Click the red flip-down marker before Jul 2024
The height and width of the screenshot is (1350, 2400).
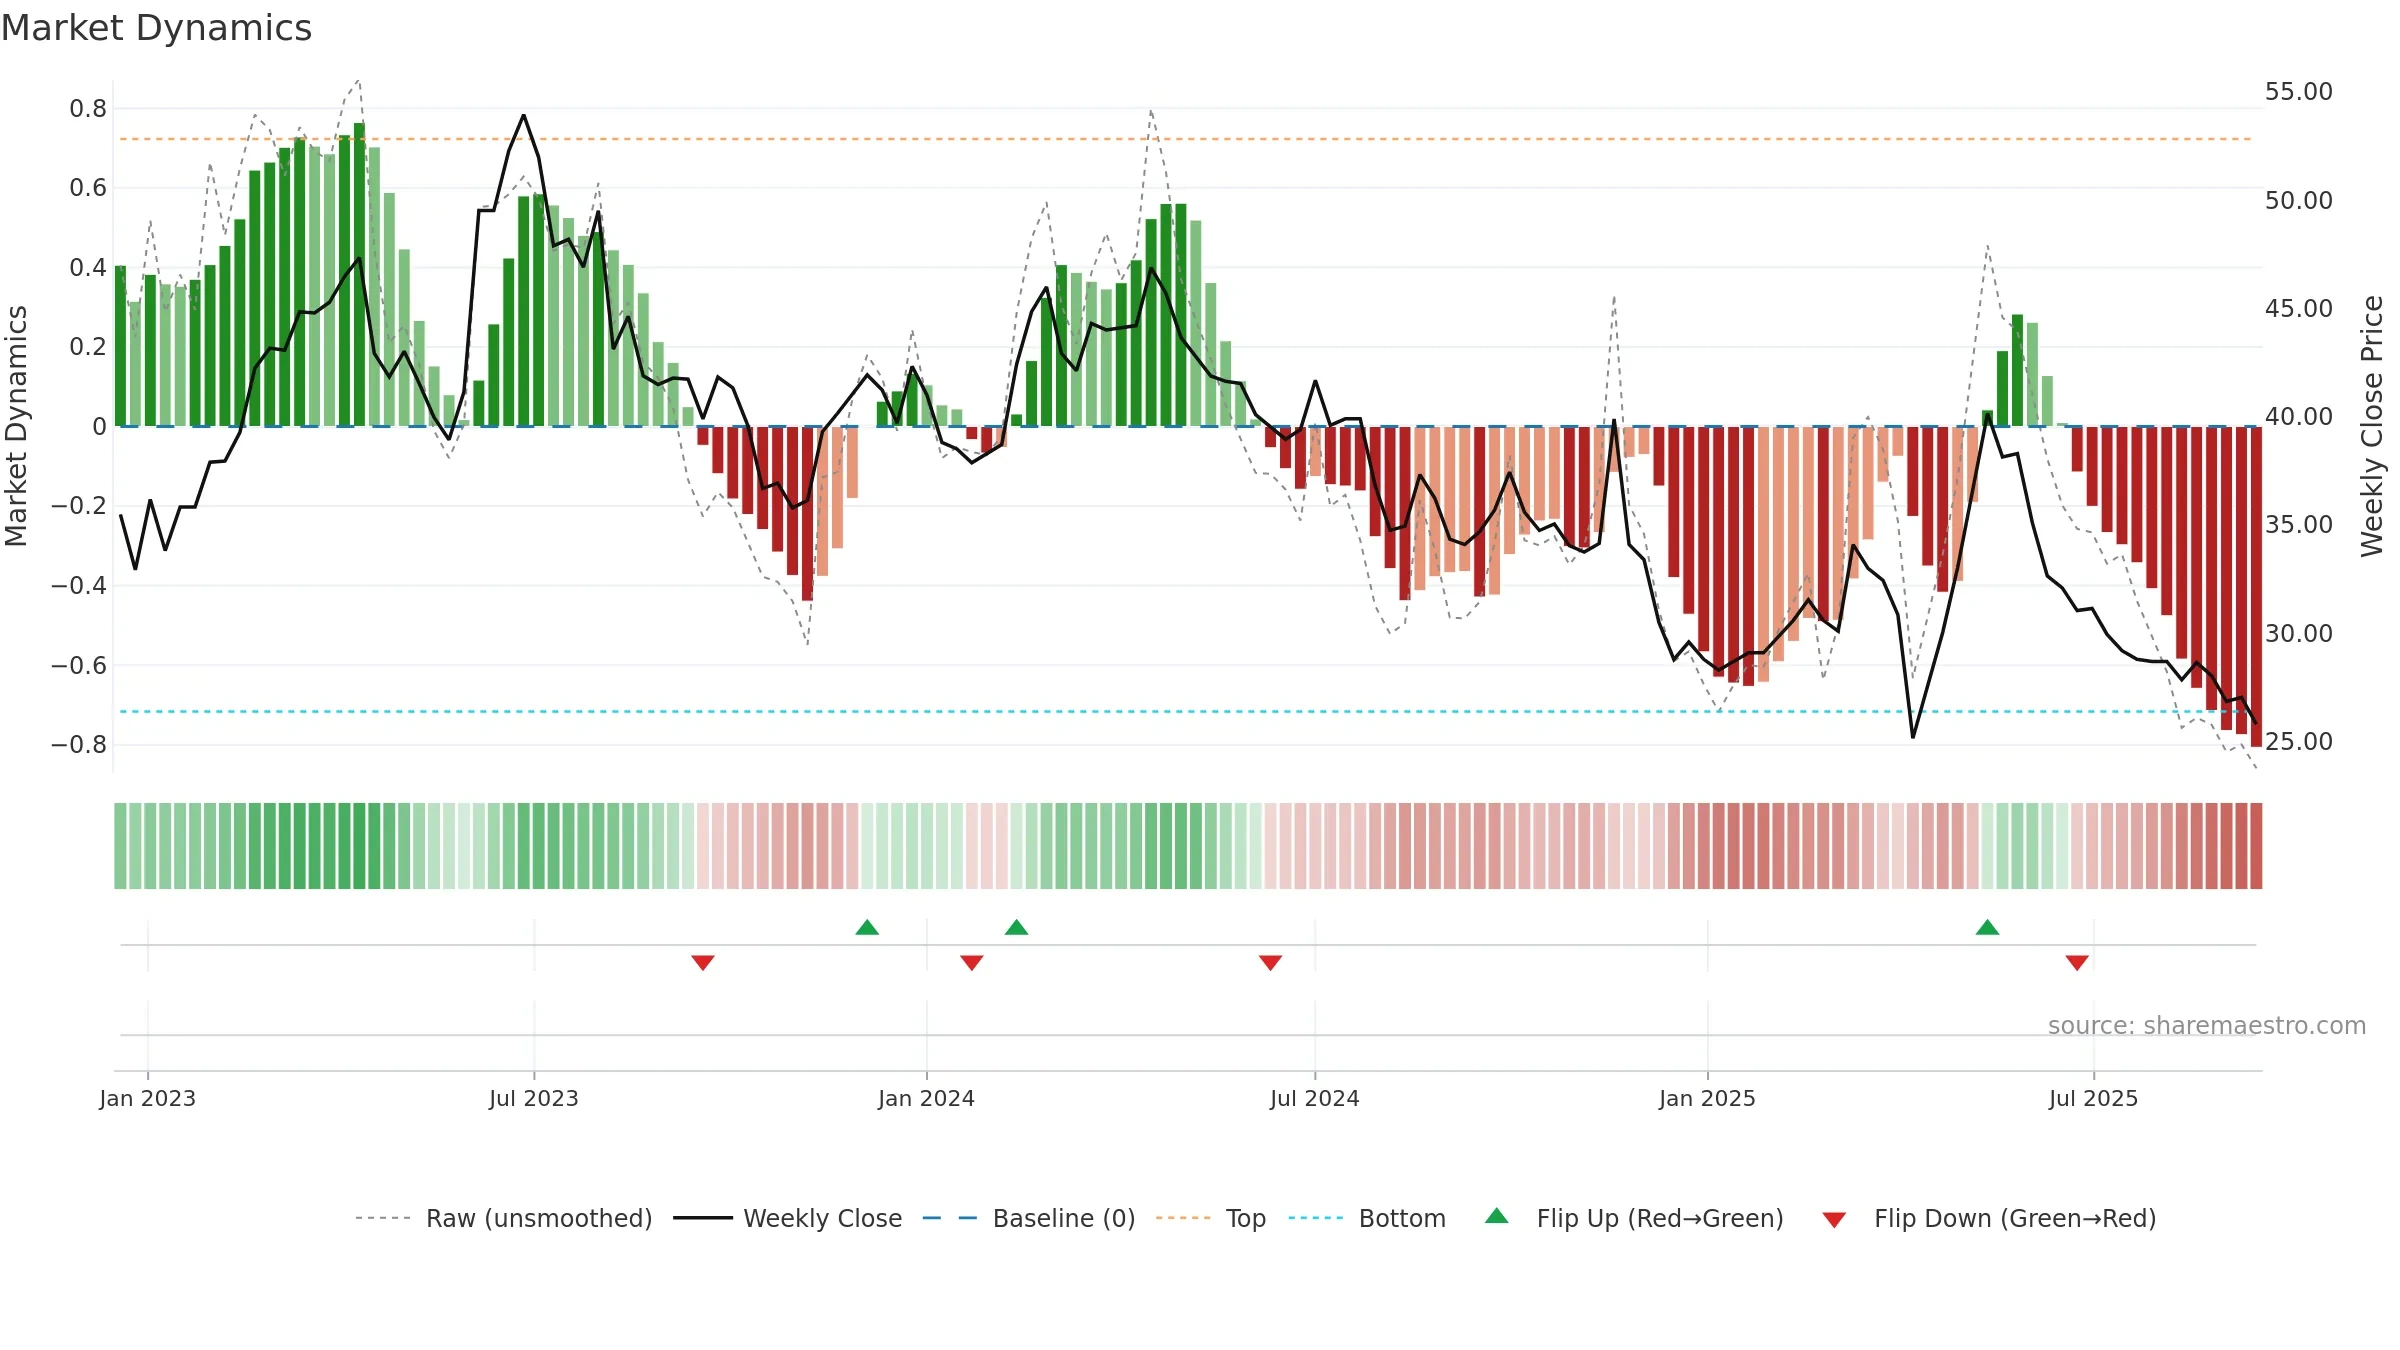1270,962
